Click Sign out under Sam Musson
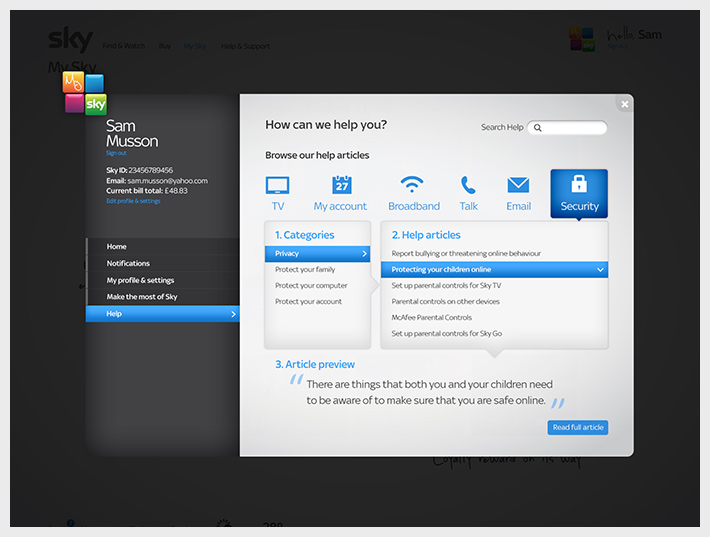Viewport: 710px width, 537px height. (x=116, y=153)
